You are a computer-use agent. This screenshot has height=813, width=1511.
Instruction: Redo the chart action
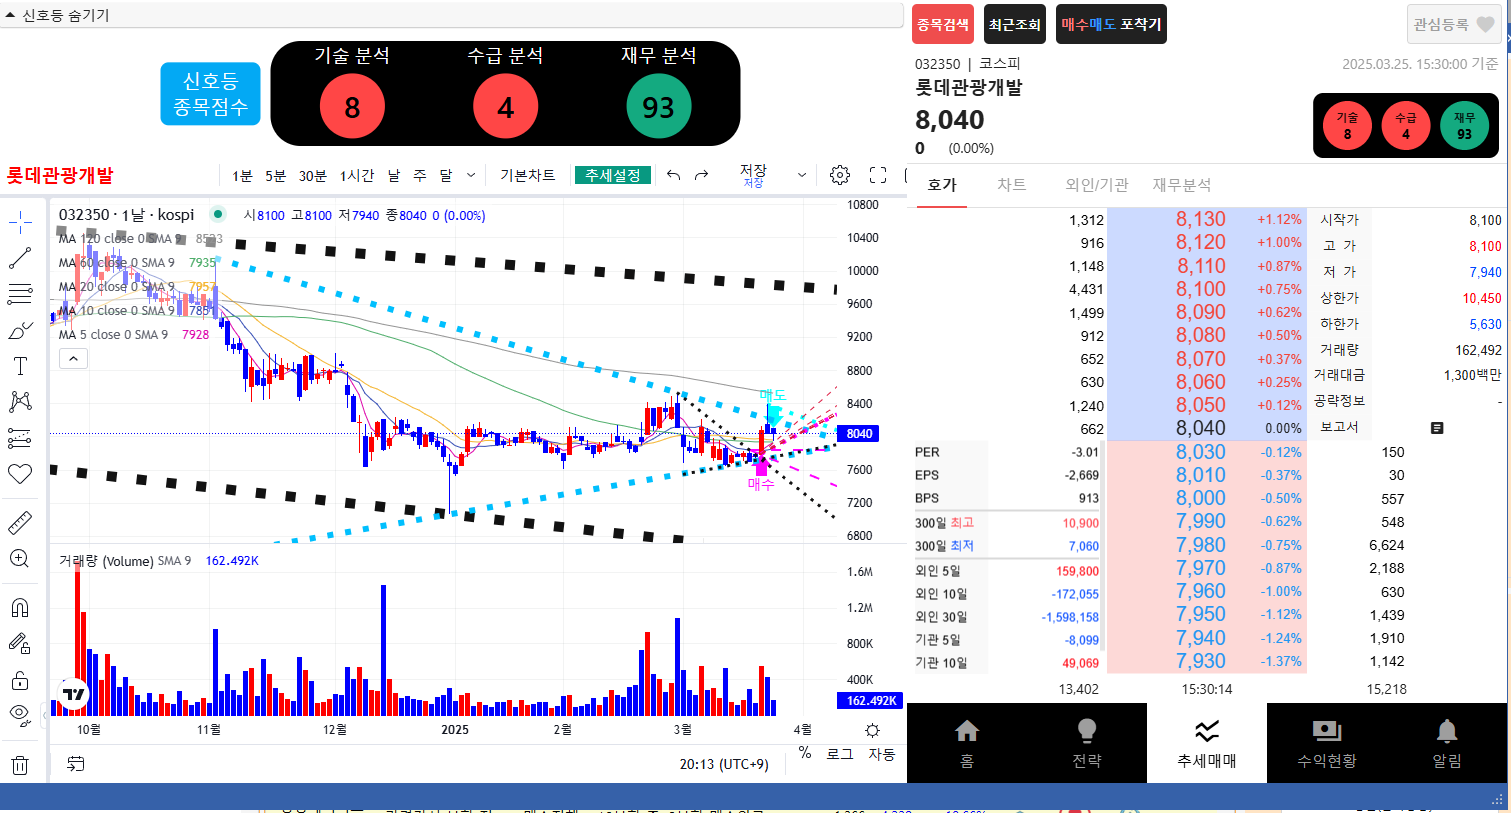[x=702, y=175]
